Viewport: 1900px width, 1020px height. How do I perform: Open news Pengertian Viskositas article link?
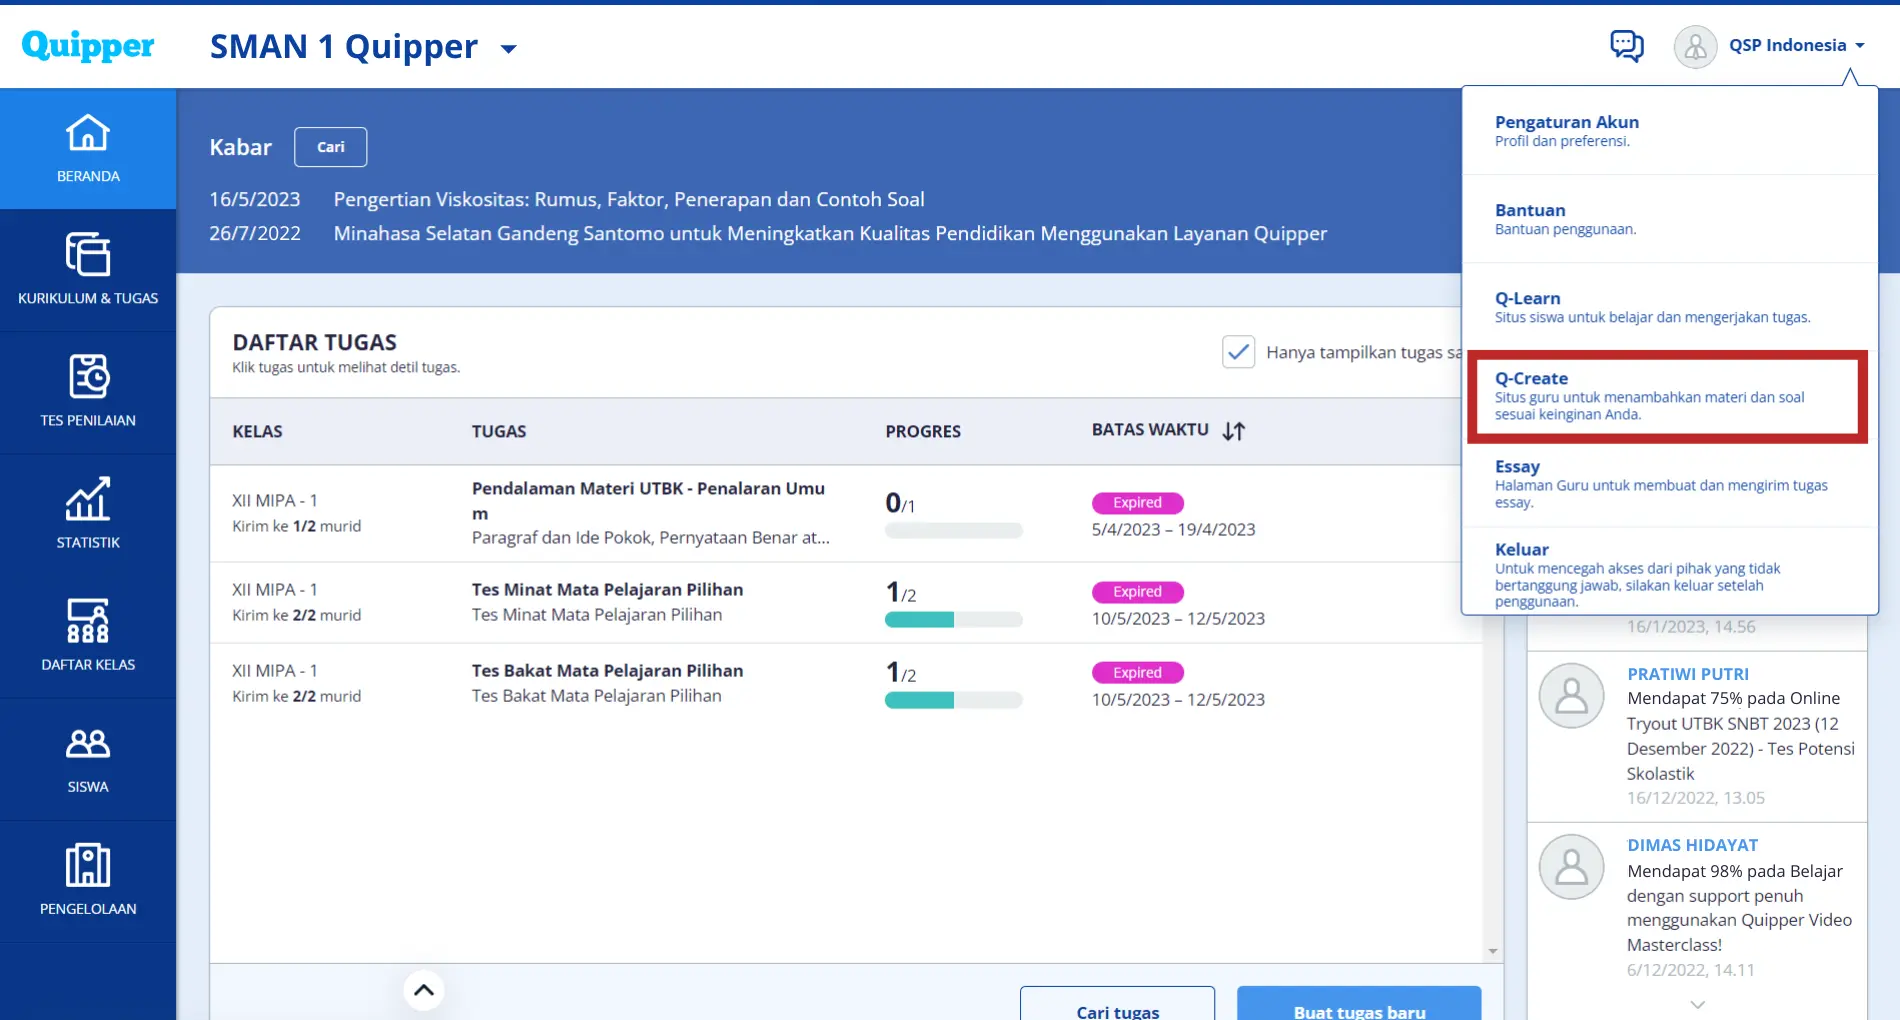(x=629, y=199)
